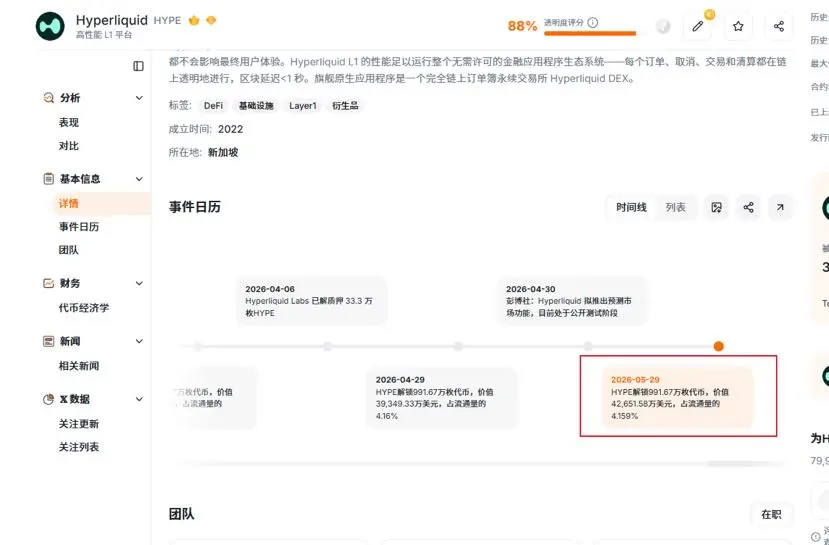Click the timeline dot above the 2026-04-29 card
The image size is (829, 545).
[458, 346]
